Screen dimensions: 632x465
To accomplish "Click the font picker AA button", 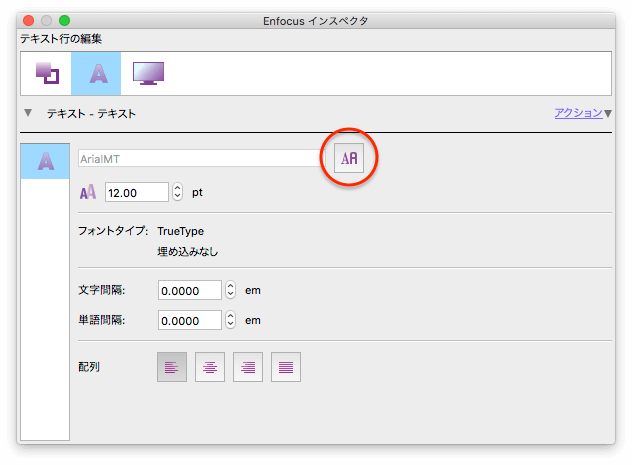I will [349, 158].
